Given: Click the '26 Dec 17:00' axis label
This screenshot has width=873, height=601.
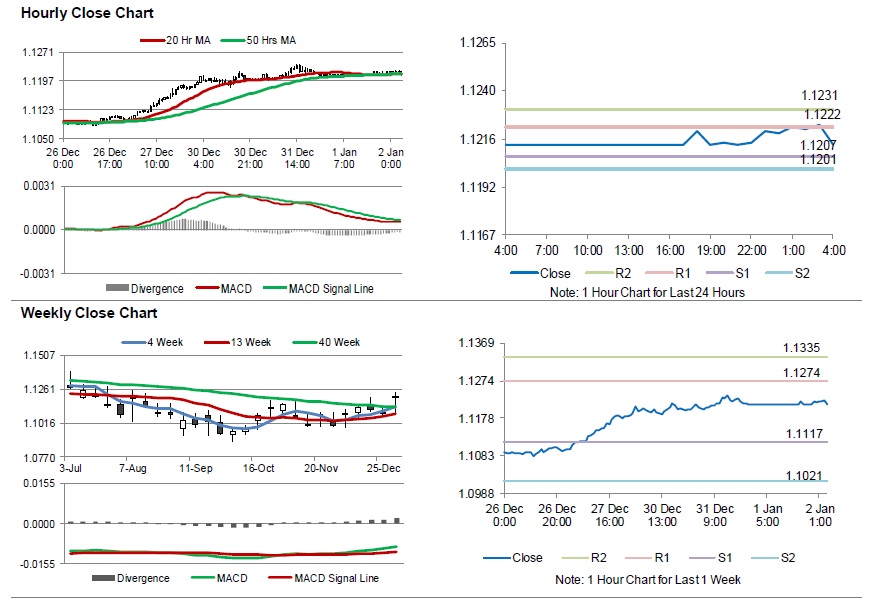Looking at the screenshot, I should (x=110, y=158).
